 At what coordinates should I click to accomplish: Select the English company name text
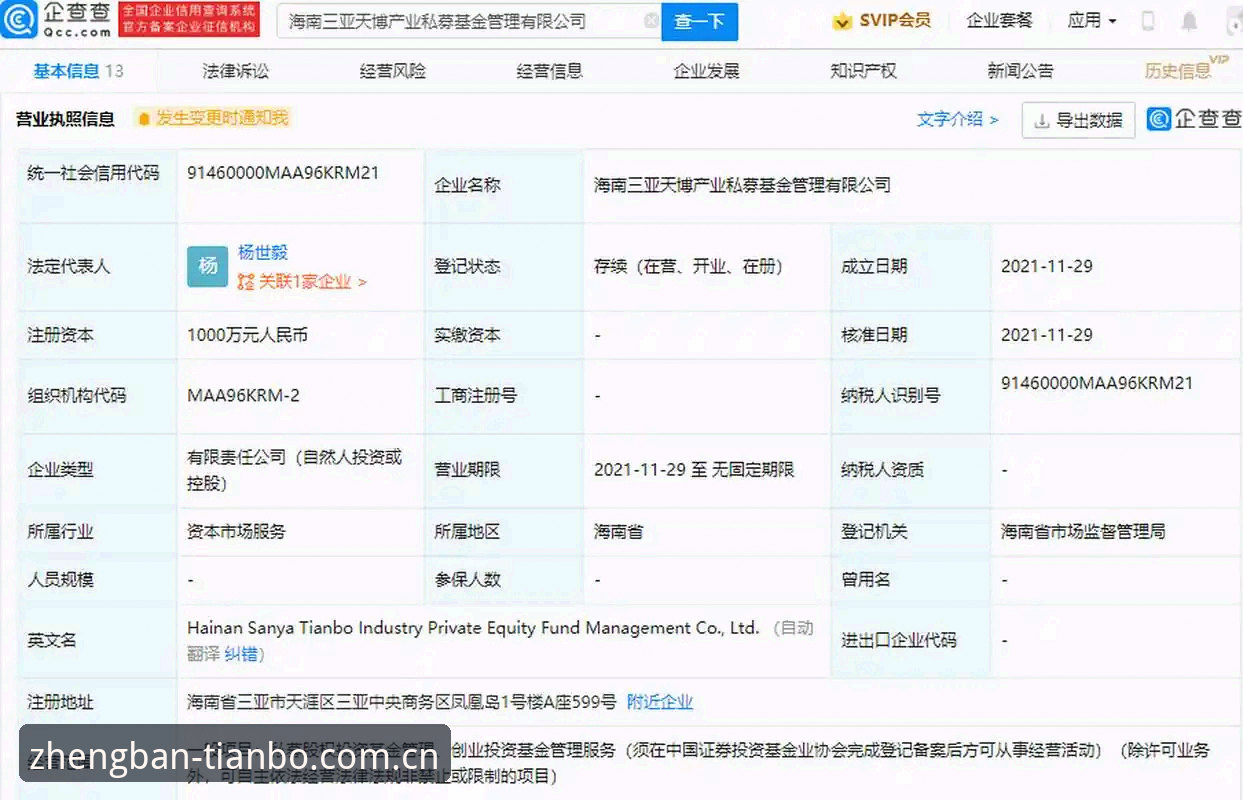(473, 629)
